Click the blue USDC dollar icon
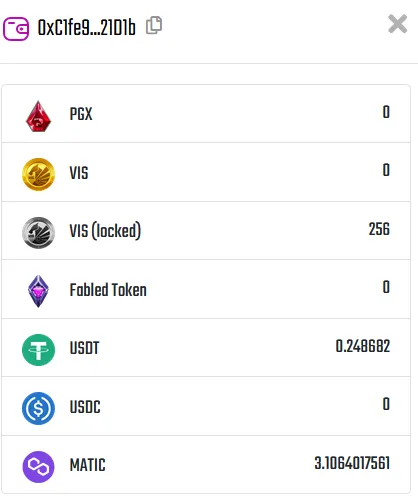 (38, 408)
